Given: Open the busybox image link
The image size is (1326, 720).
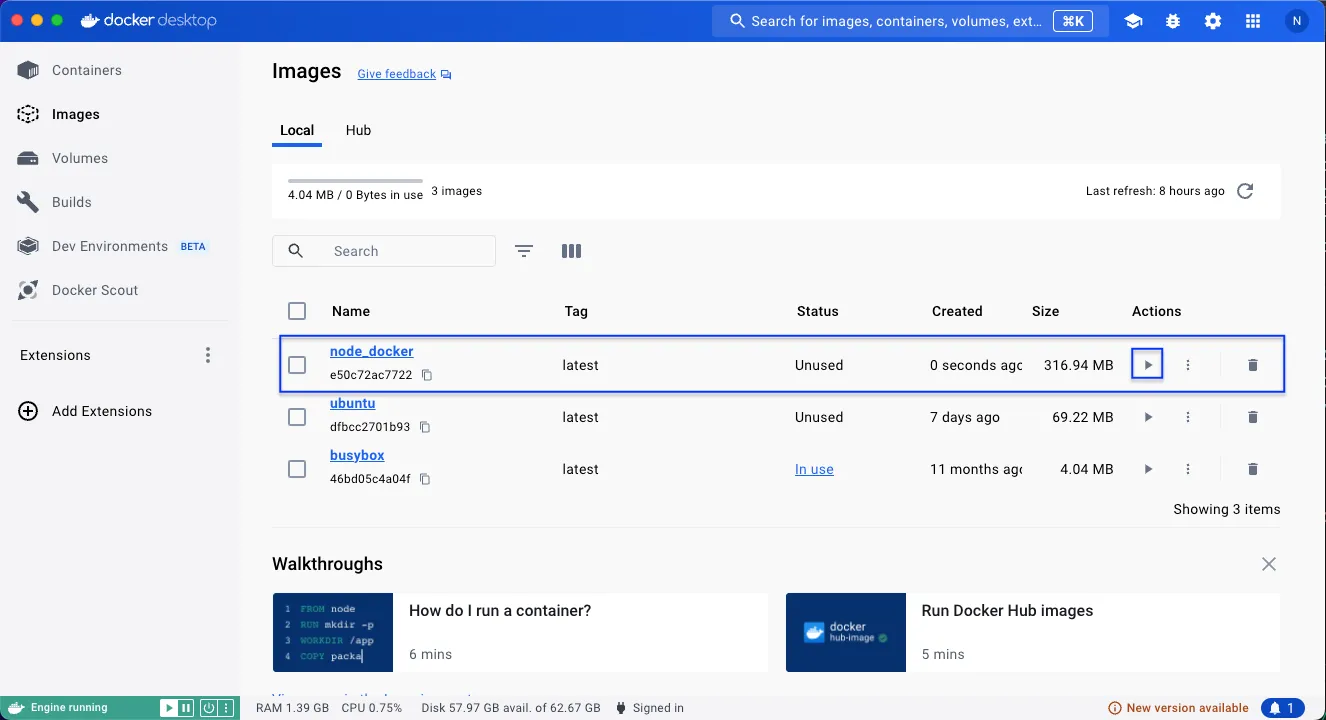Looking at the screenshot, I should [x=357, y=455].
